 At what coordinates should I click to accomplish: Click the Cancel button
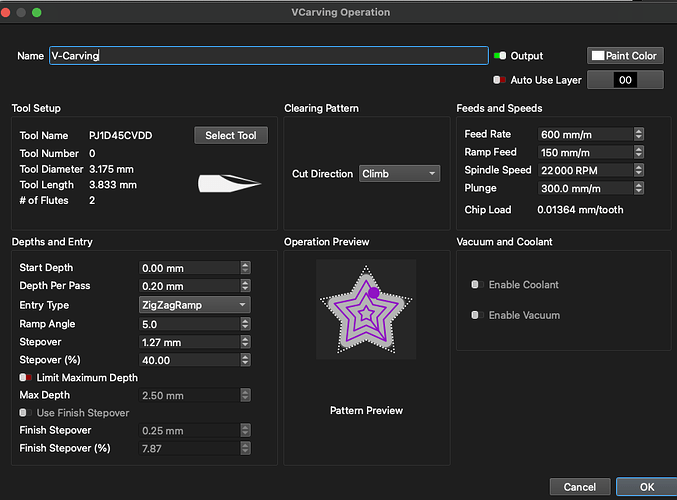pos(580,487)
